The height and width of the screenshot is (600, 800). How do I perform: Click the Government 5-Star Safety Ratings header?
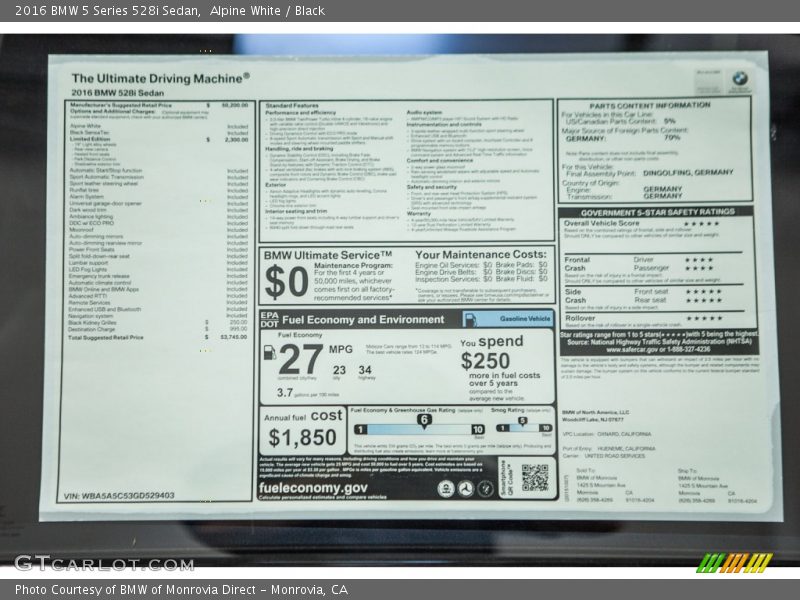click(x=657, y=212)
